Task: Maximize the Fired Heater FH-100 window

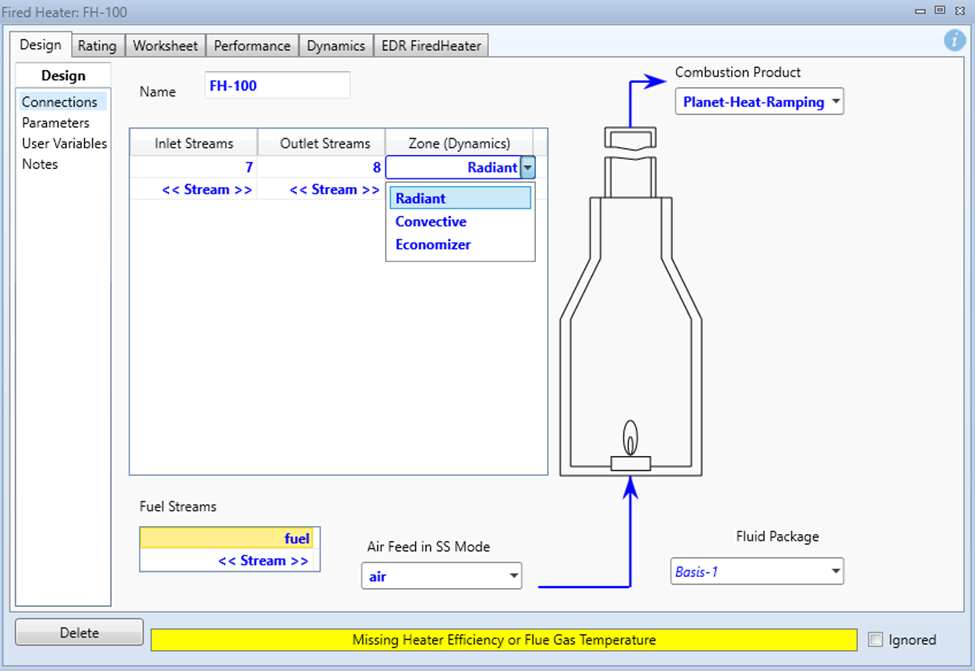Action: pyautogui.click(x=940, y=11)
